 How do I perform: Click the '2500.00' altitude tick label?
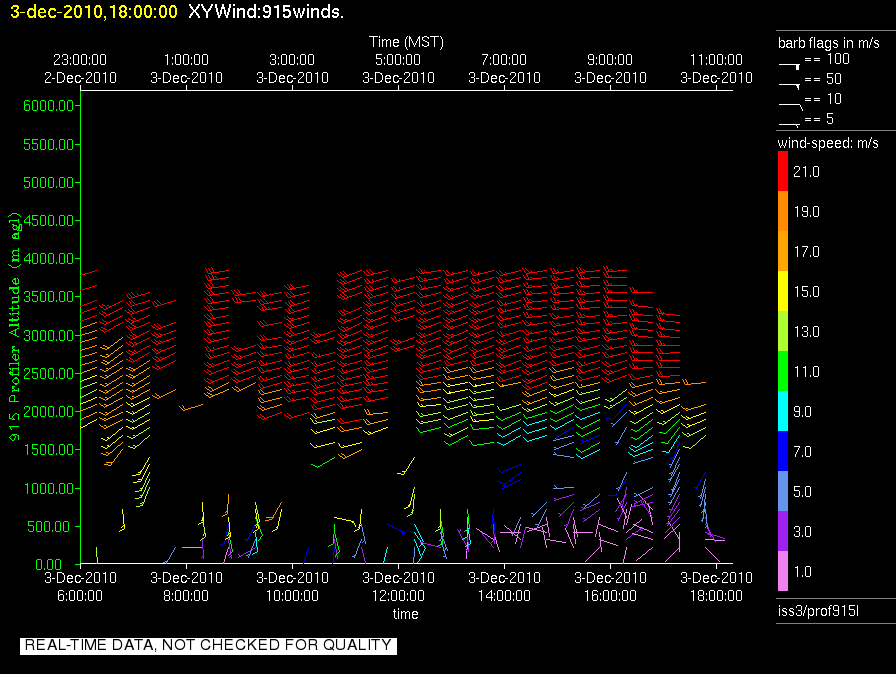click(x=49, y=374)
